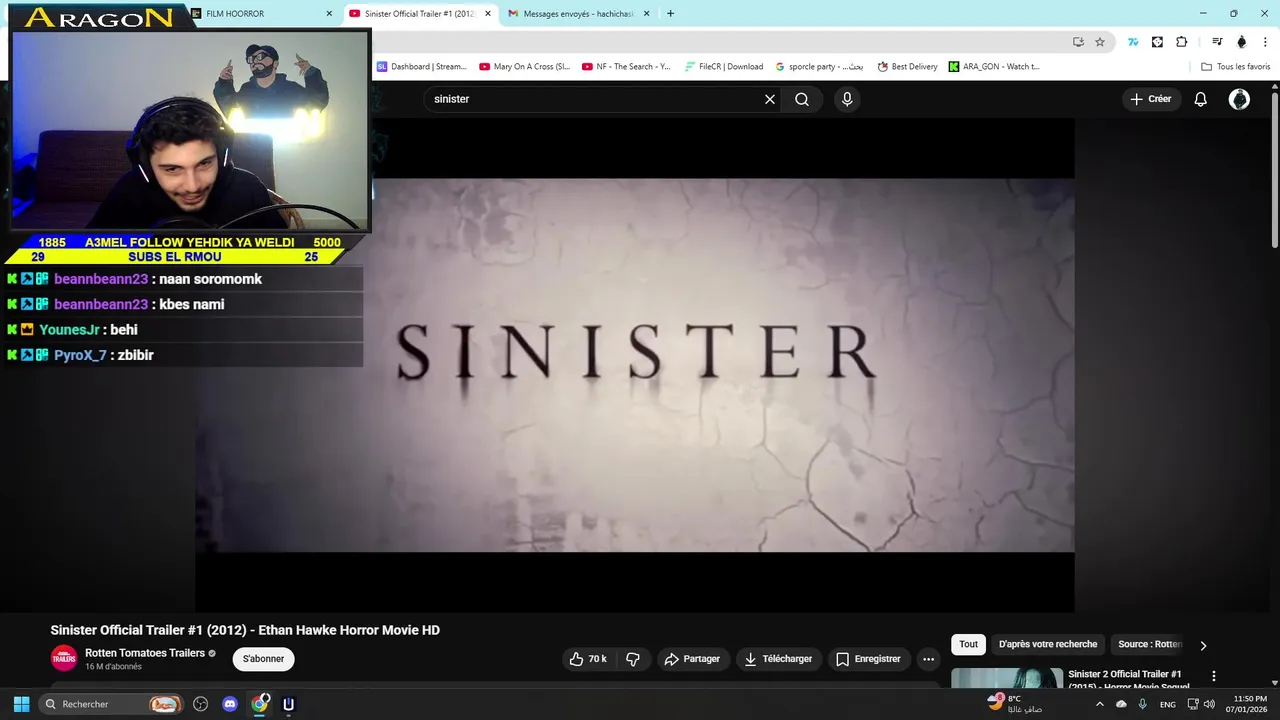Screen dimensions: 1280x720
Task: Open the browser extensions puzzle icon
Action: pyautogui.click(x=1182, y=42)
